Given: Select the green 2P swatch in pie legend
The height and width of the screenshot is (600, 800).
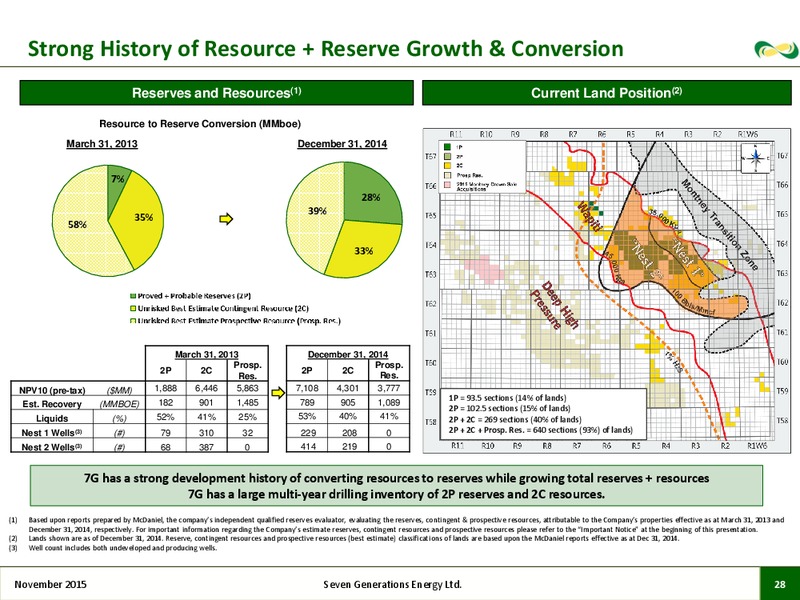Looking at the screenshot, I should [133, 296].
